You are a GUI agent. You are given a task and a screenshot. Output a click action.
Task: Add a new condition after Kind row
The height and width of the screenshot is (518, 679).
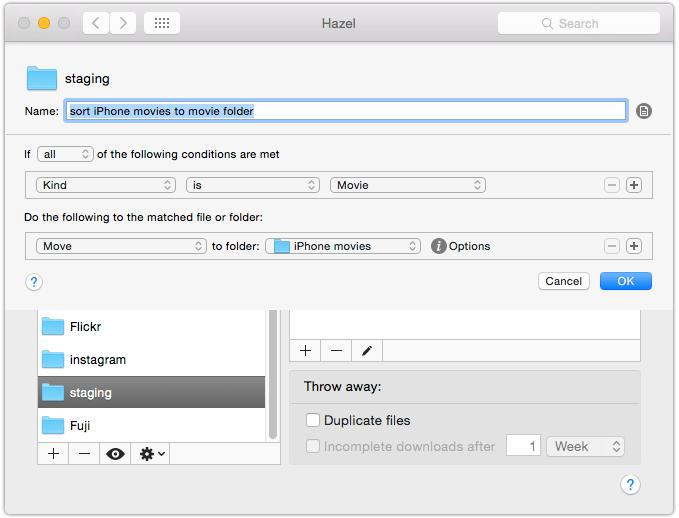click(x=634, y=185)
